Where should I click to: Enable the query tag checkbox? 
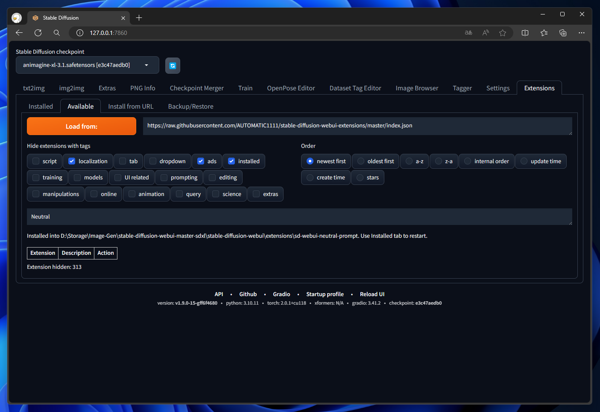pyautogui.click(x=179, y=194)
